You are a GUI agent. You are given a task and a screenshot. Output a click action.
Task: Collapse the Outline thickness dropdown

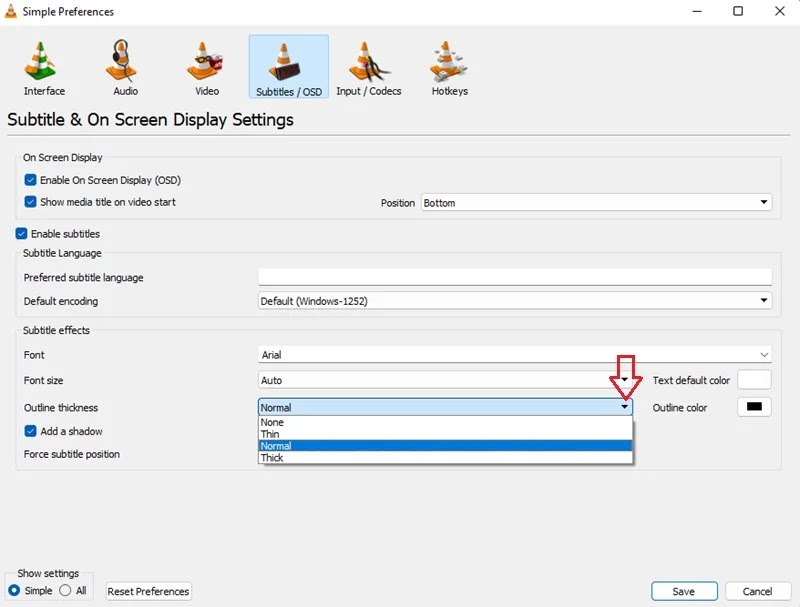[445, 407]
